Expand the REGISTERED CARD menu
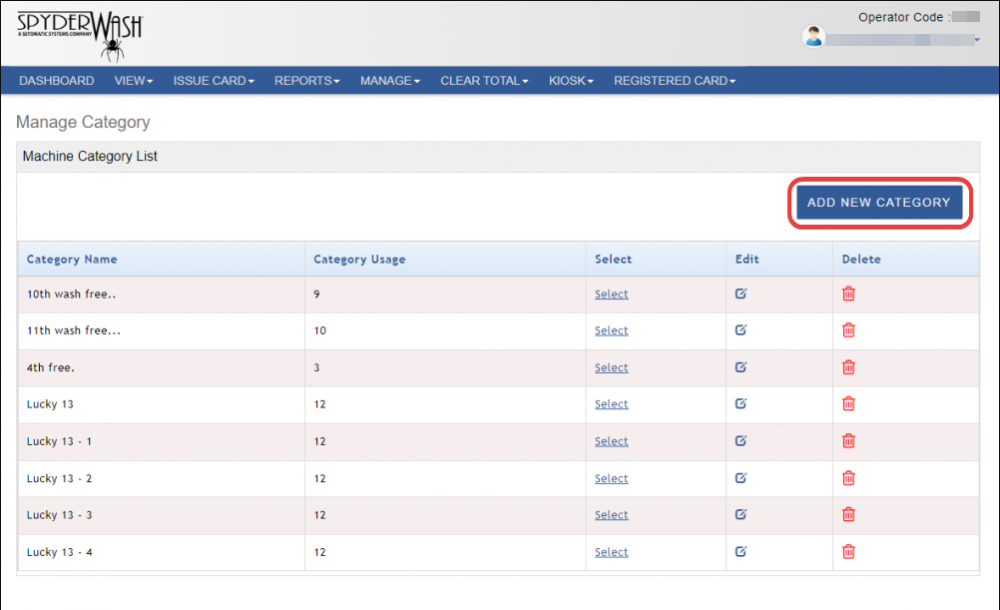The width and height of the screenshot is (1000, 610). [674, 80]
